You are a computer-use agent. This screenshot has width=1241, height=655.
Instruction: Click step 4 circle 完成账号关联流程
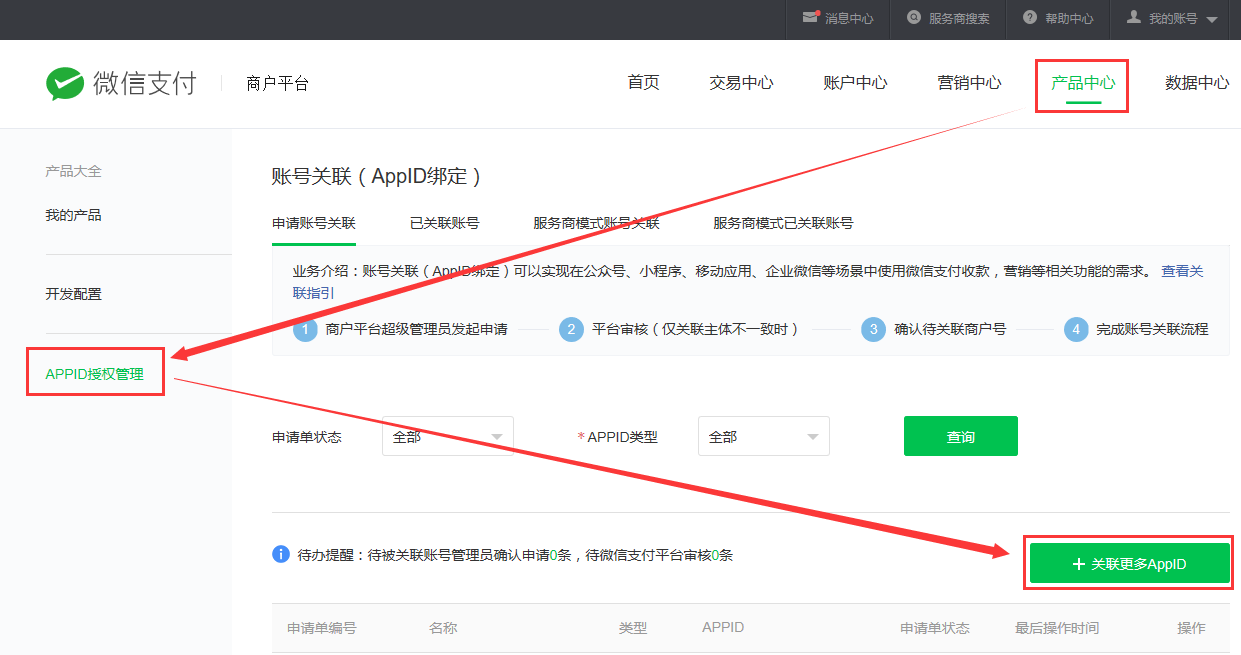(1076, 329)
